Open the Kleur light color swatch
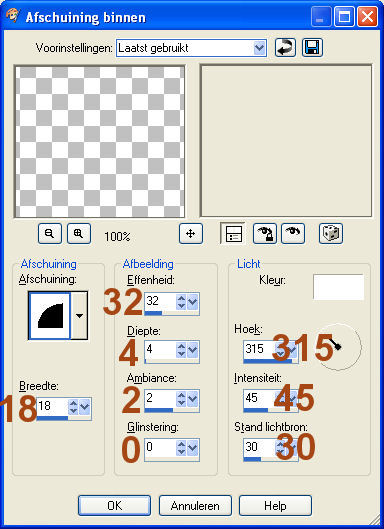This screenshot has width=384, height=529. 338,287
